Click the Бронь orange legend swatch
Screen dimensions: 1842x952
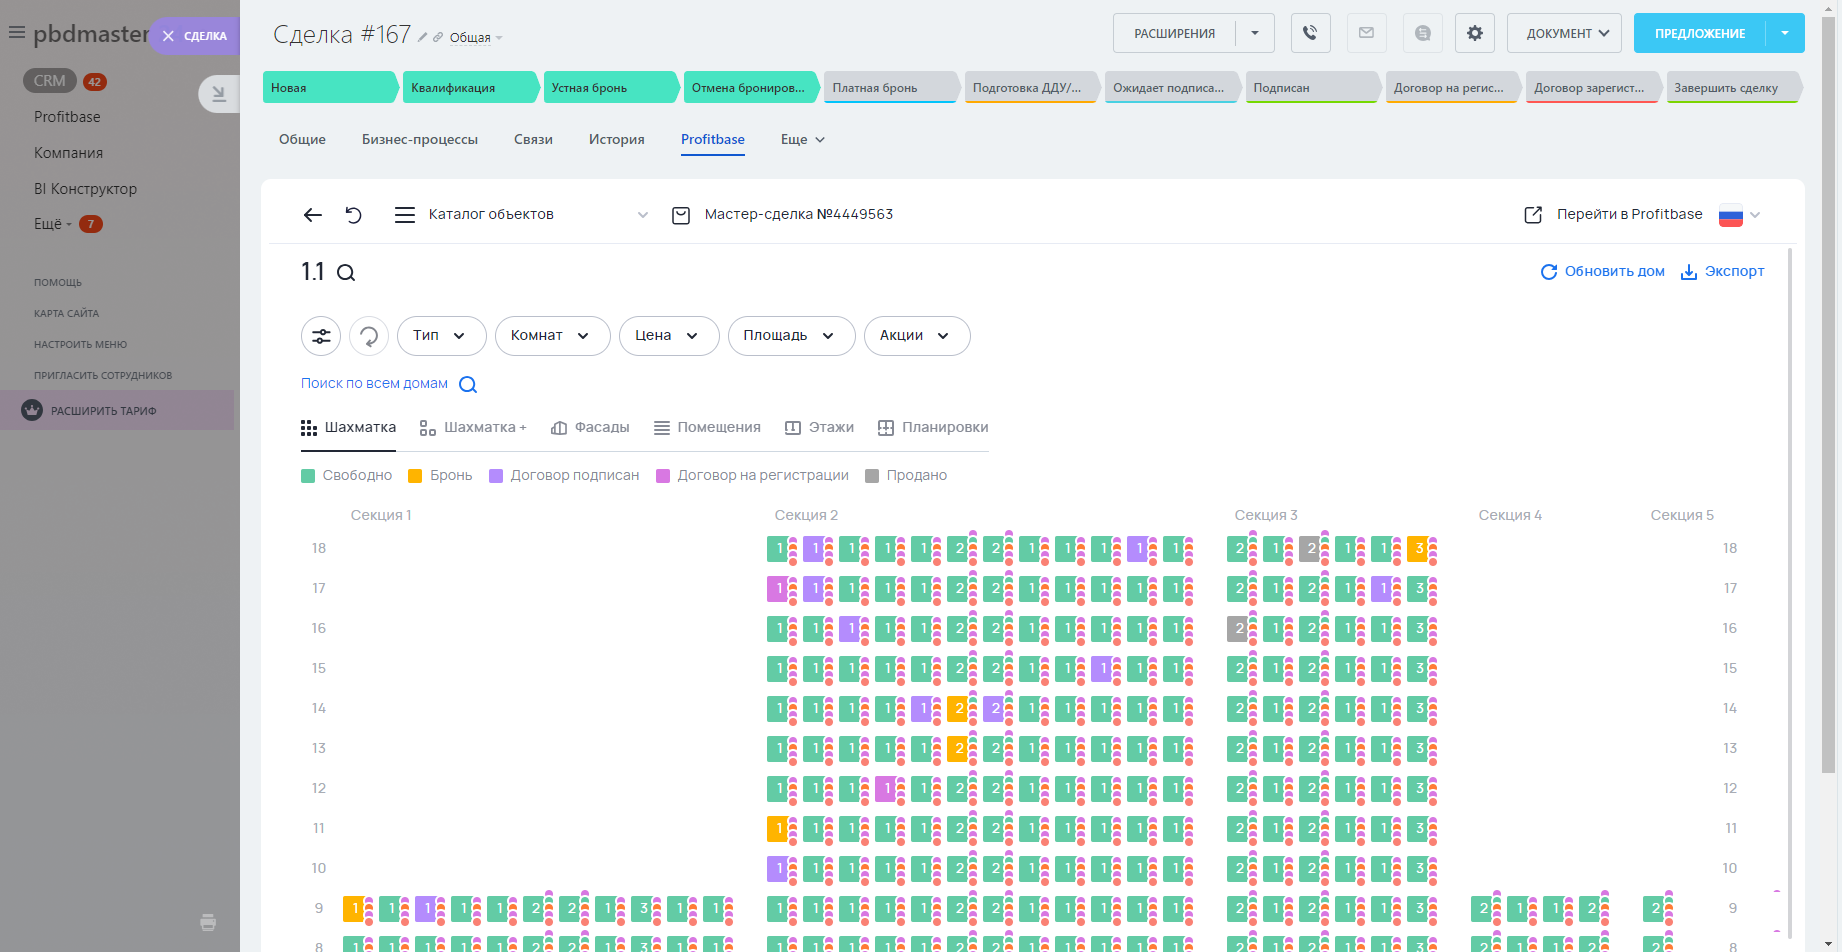tap(415, 476)
